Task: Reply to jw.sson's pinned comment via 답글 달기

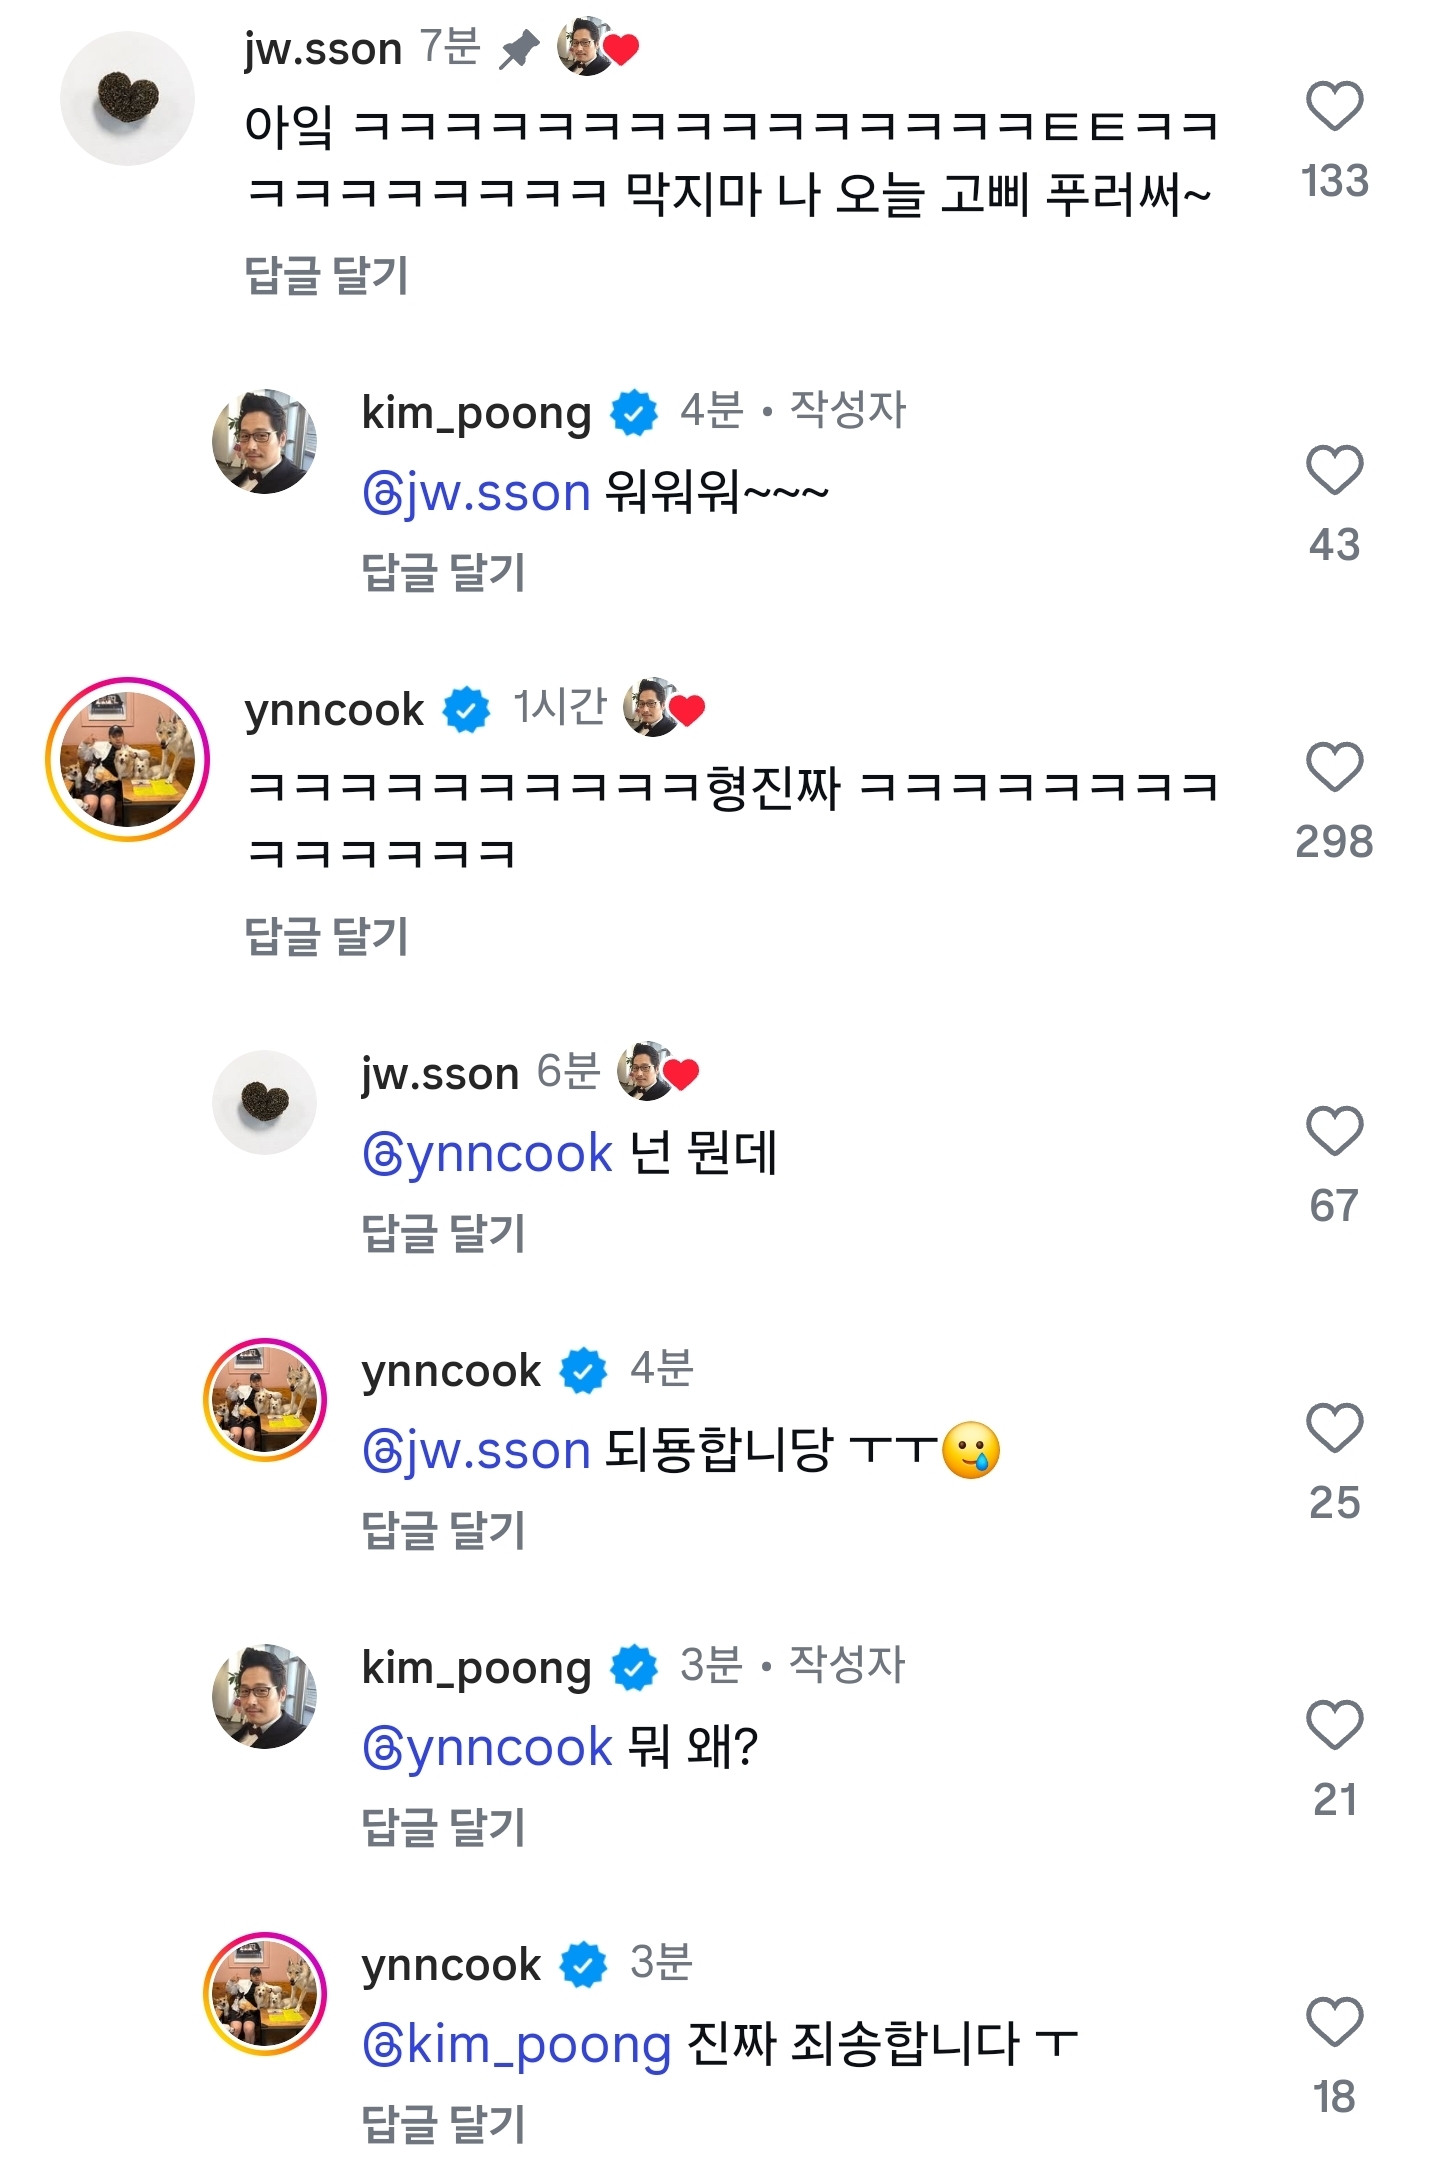Action: 326,275
